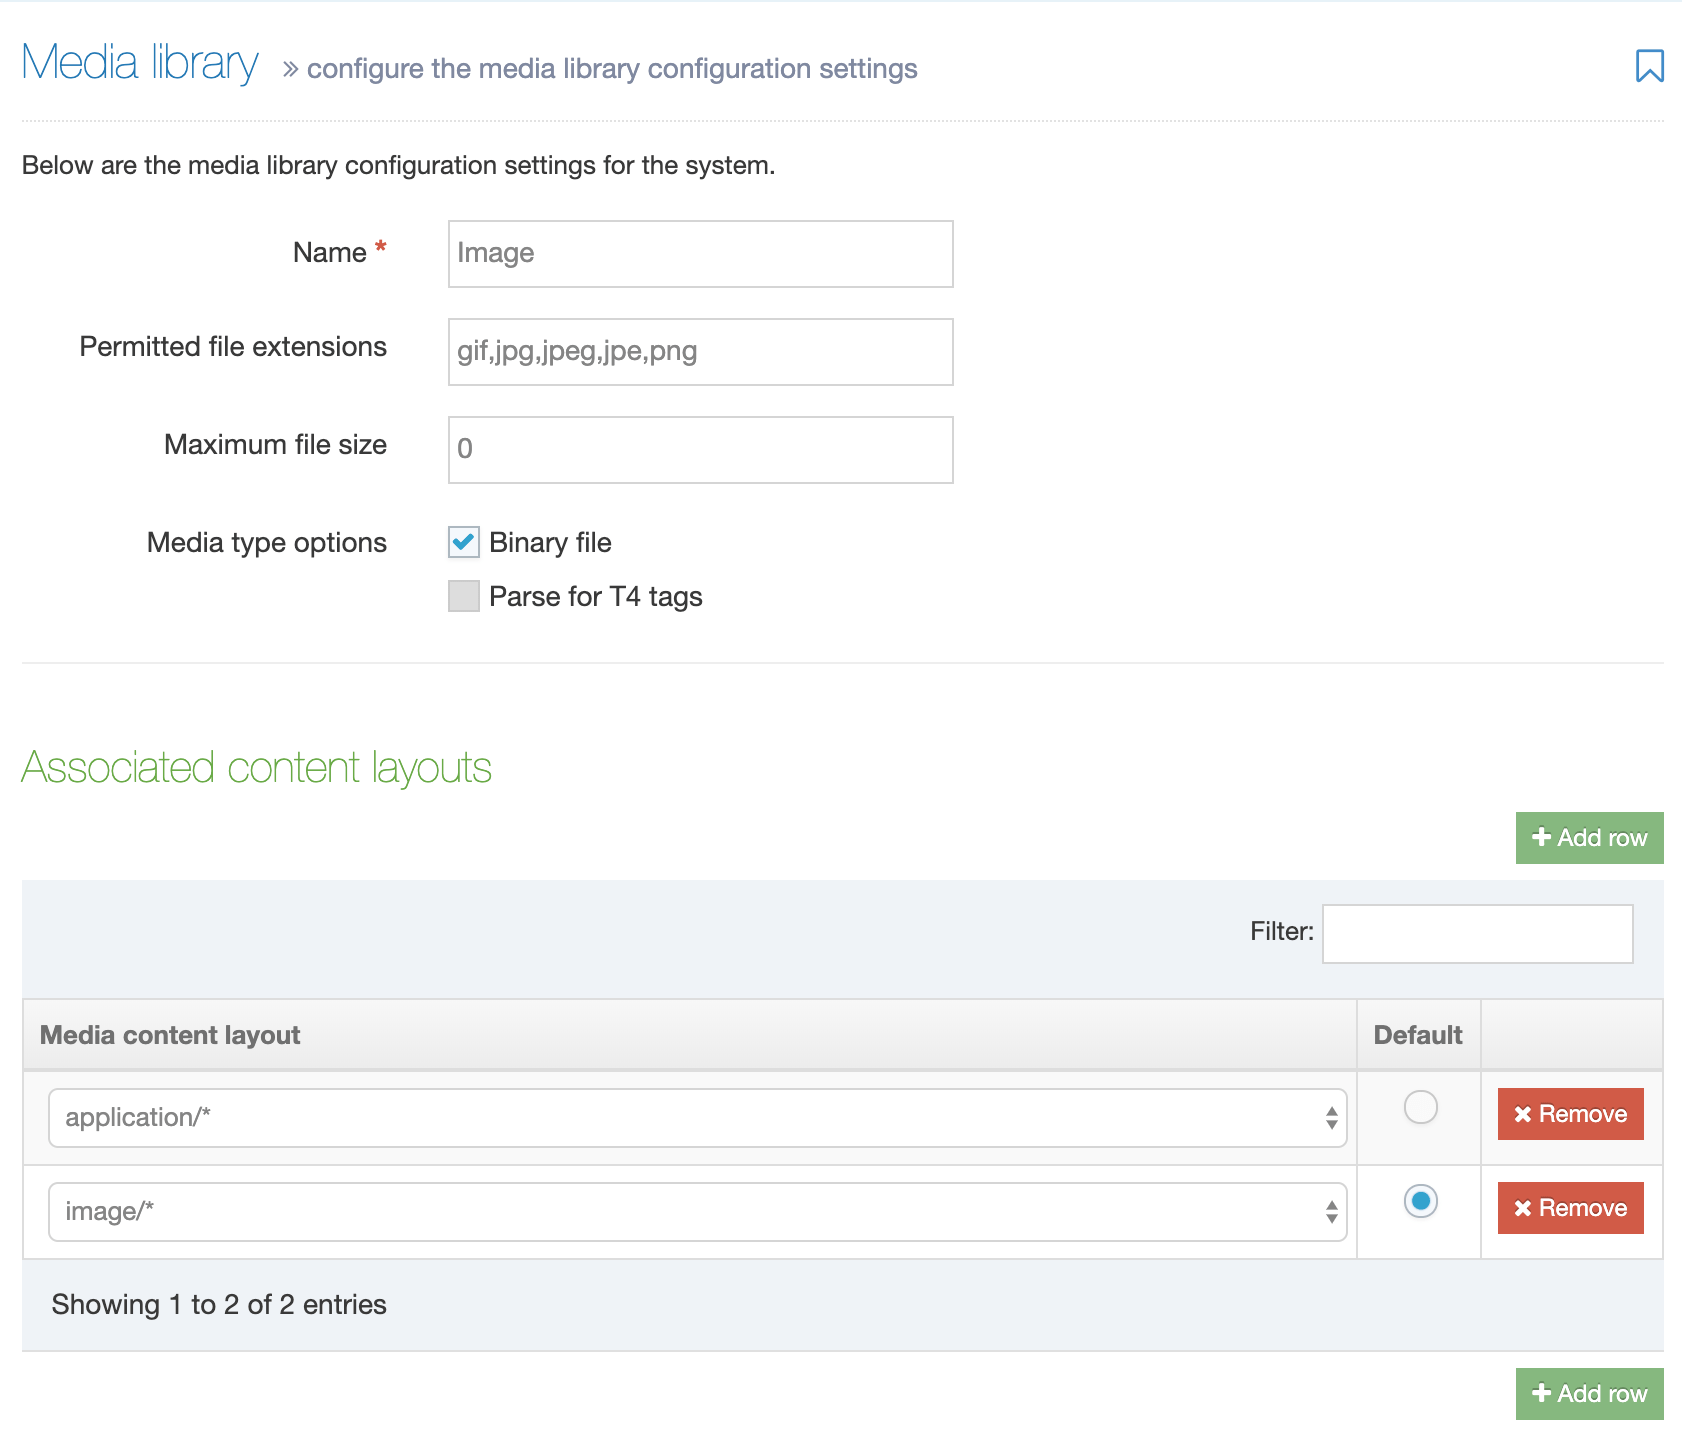Set application/* as the default layout
Image resolution: width=1682 pixels, height=1434 pixels.
[1420, 1107]
